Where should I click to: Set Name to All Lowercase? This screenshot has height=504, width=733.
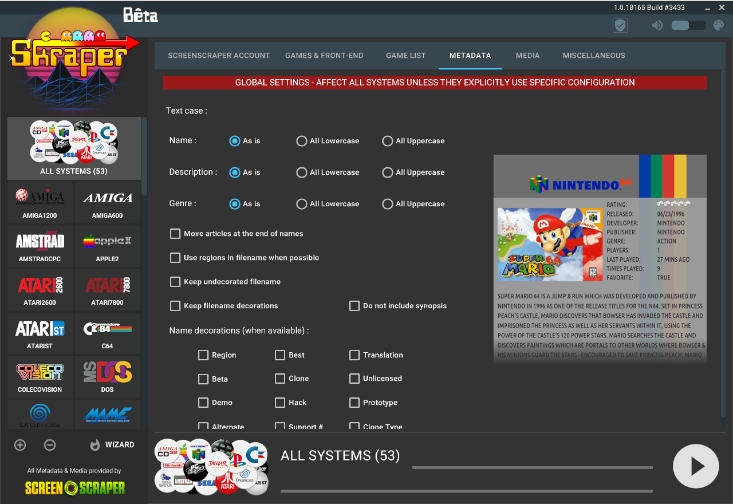tap(302, 141)
